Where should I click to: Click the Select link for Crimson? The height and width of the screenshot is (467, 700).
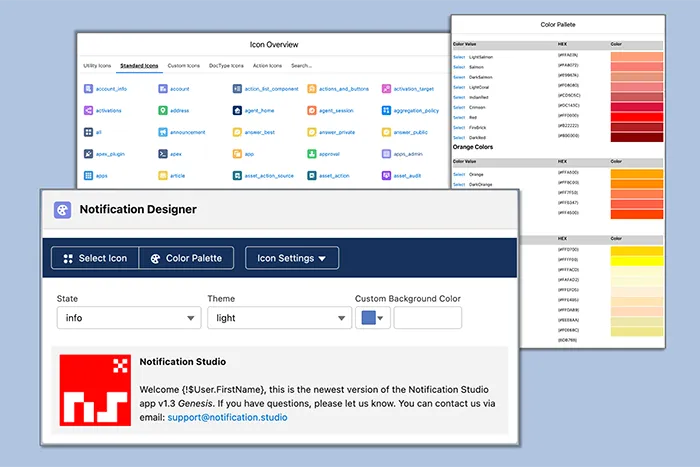459,107
